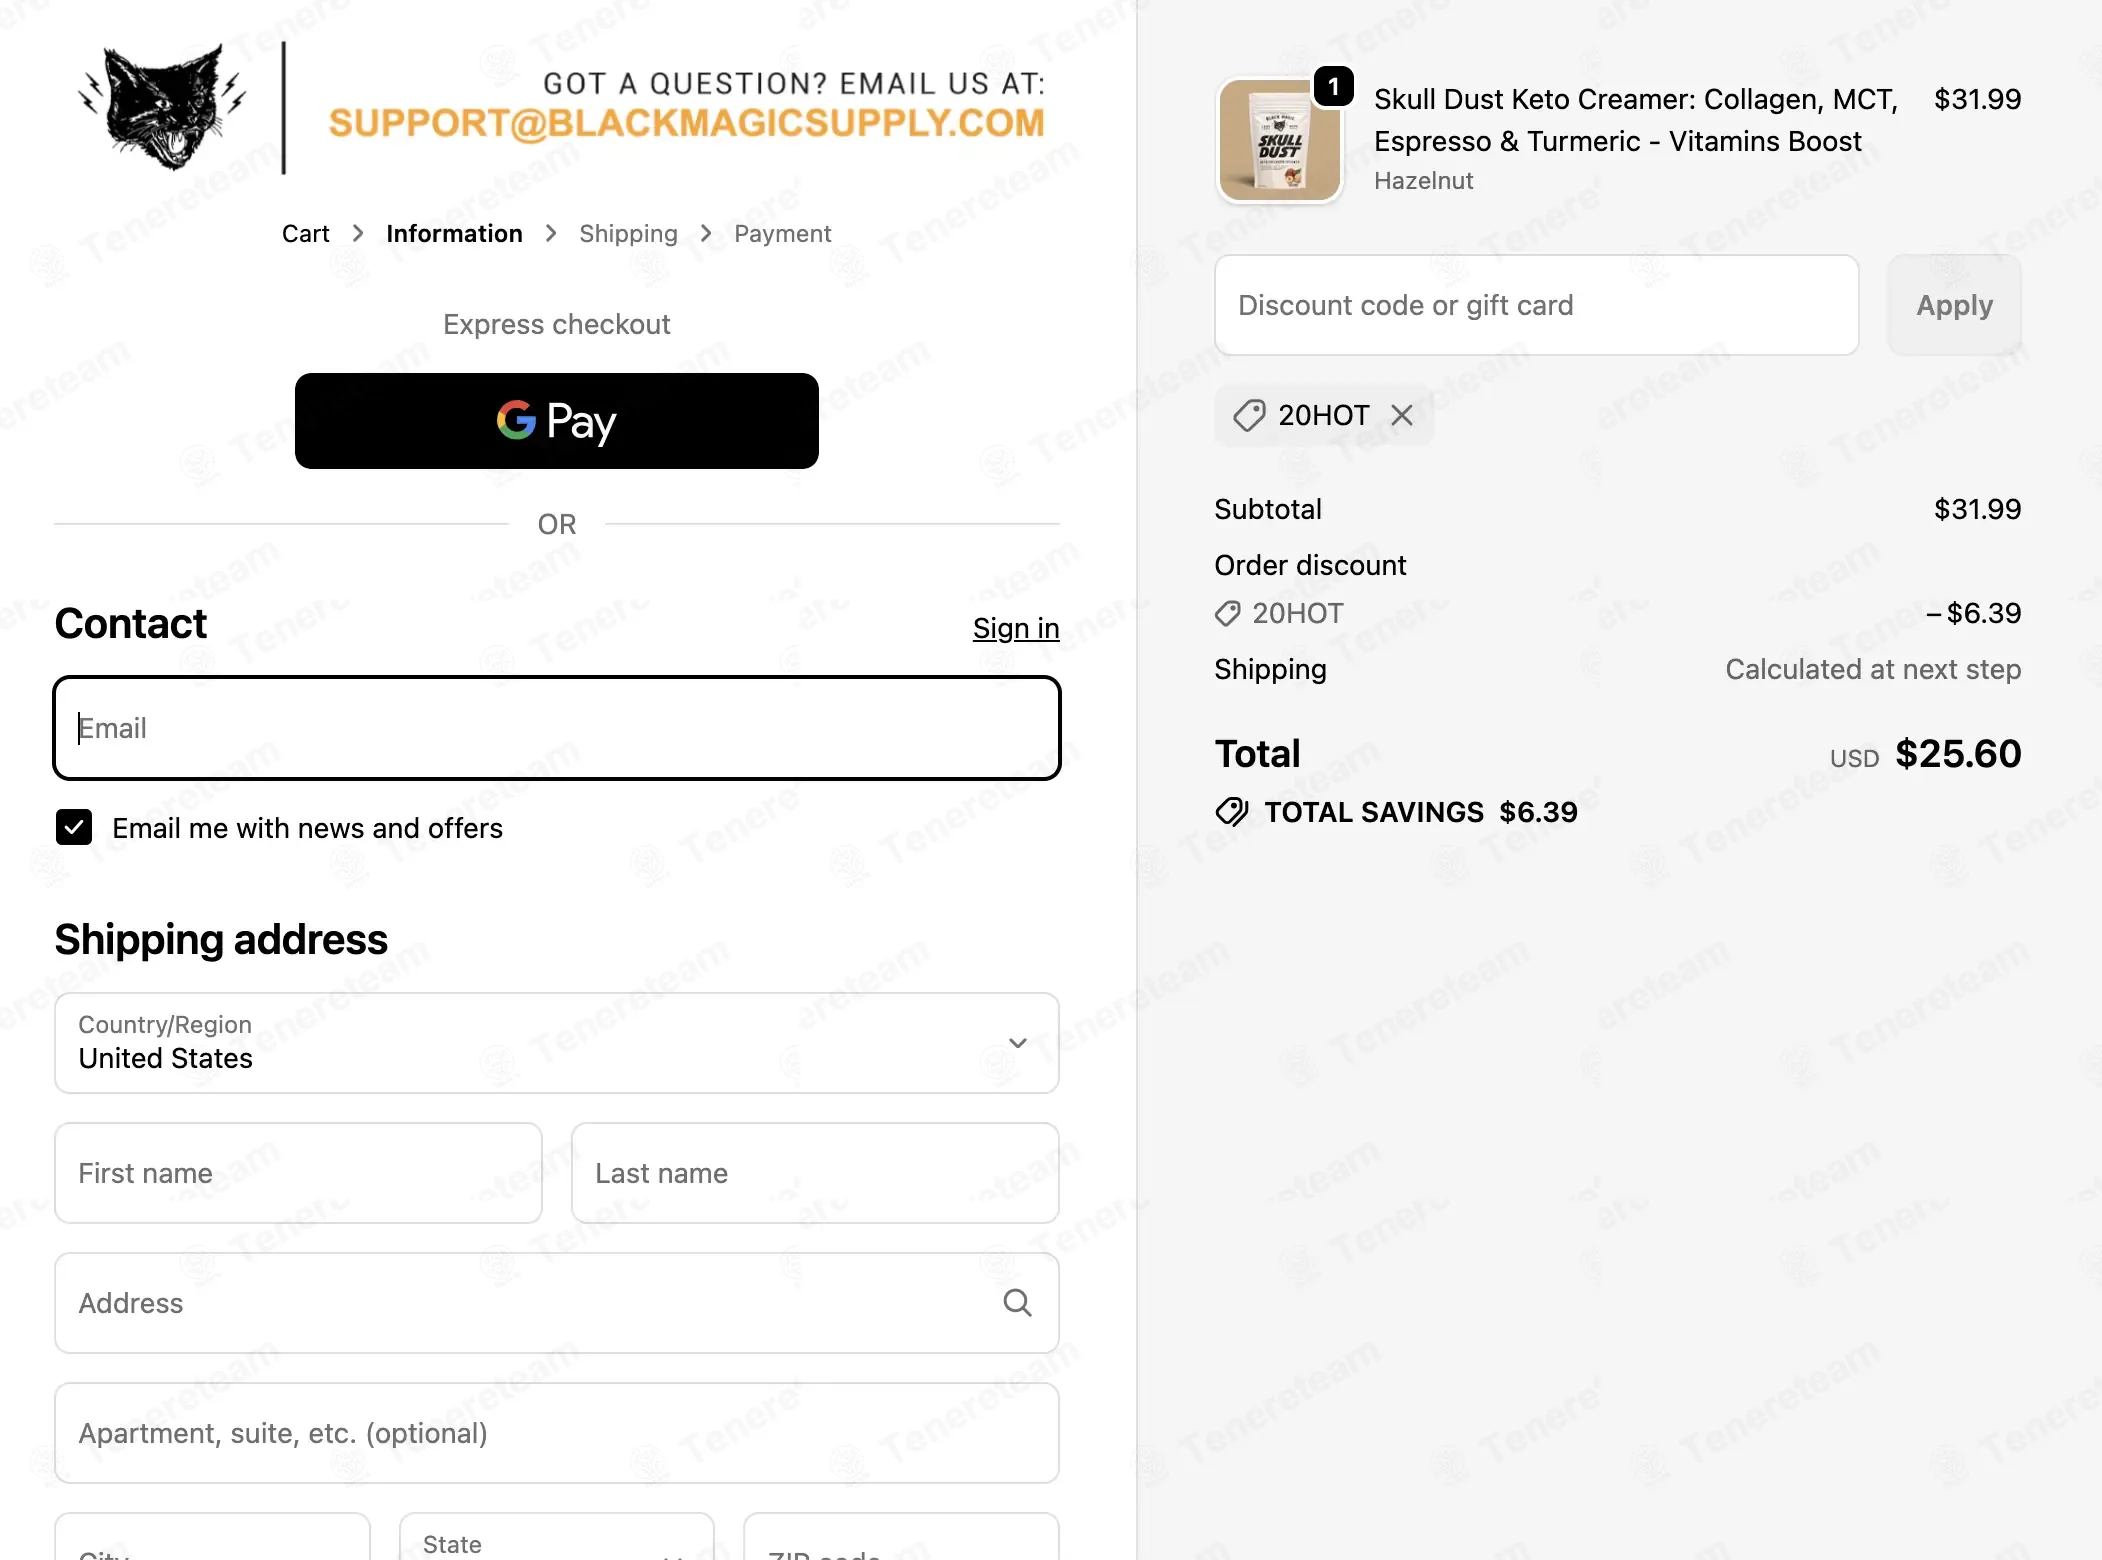The image size is (2102, 1560).
Task: Click the Total Savings tag icon
Action: click(x=1232, y=812)
